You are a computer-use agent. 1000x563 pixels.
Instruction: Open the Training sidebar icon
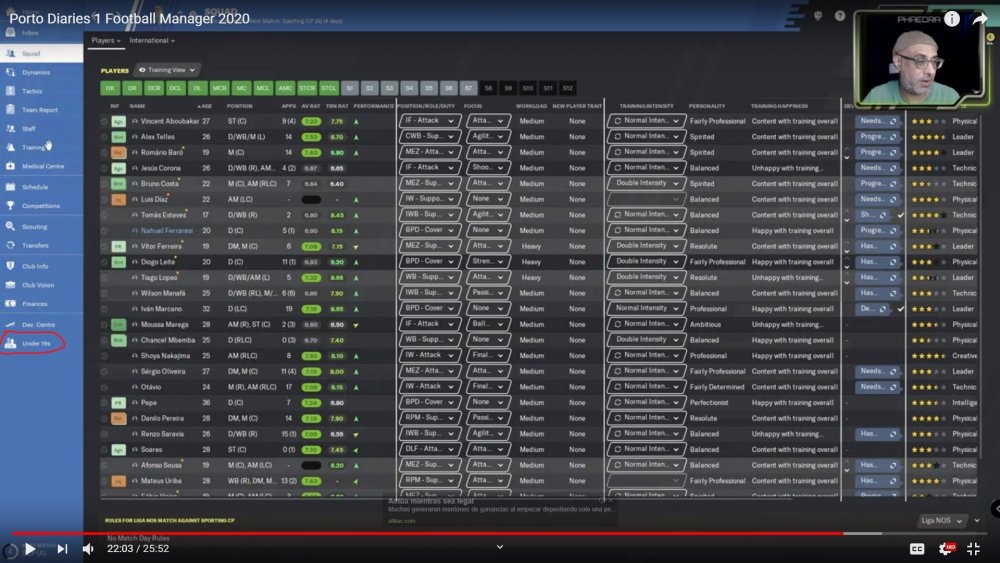[10, 147]
